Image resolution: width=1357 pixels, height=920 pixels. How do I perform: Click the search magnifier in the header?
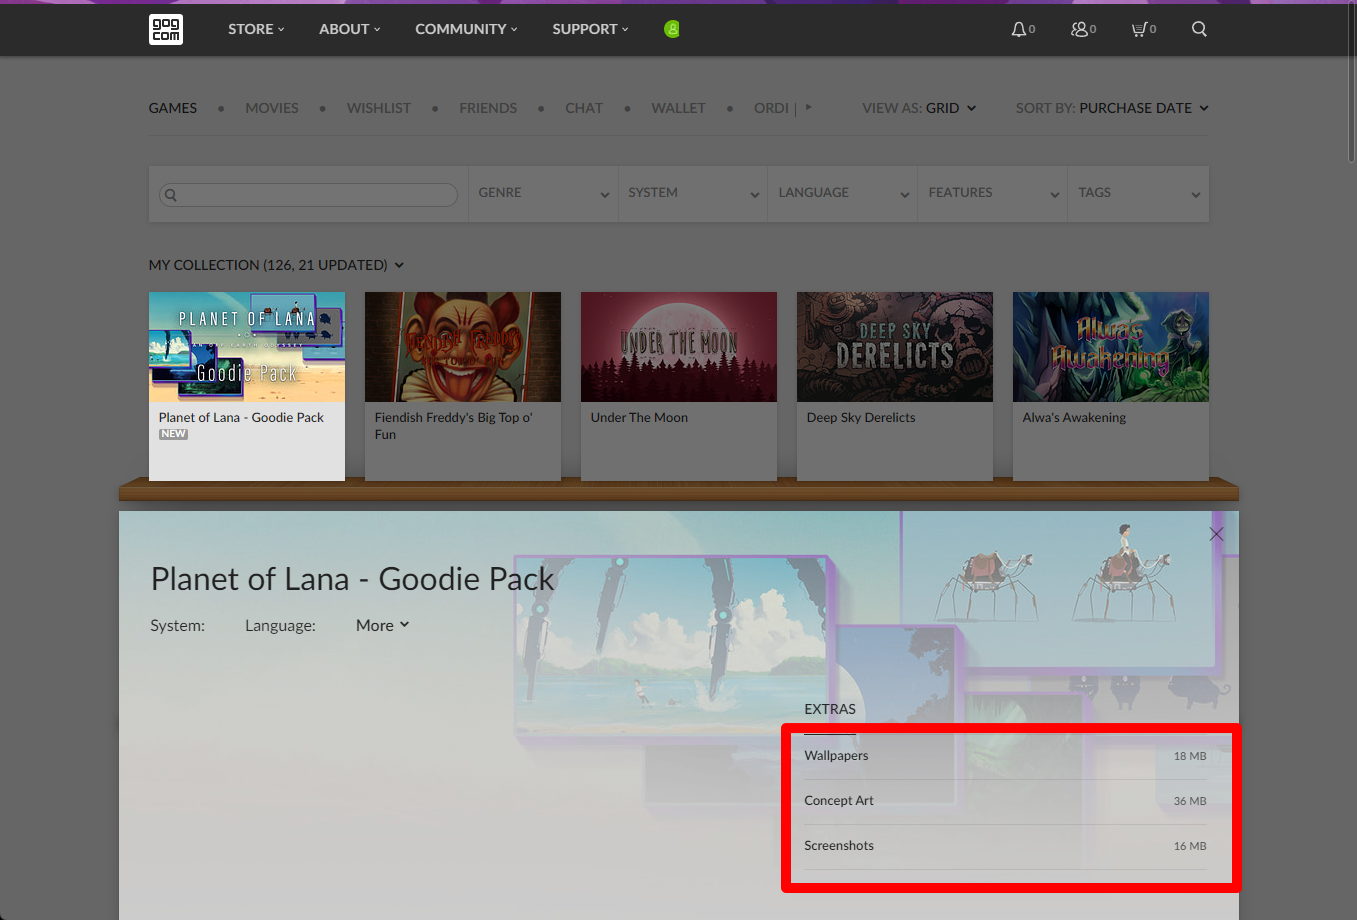(x=1199, y=29)
